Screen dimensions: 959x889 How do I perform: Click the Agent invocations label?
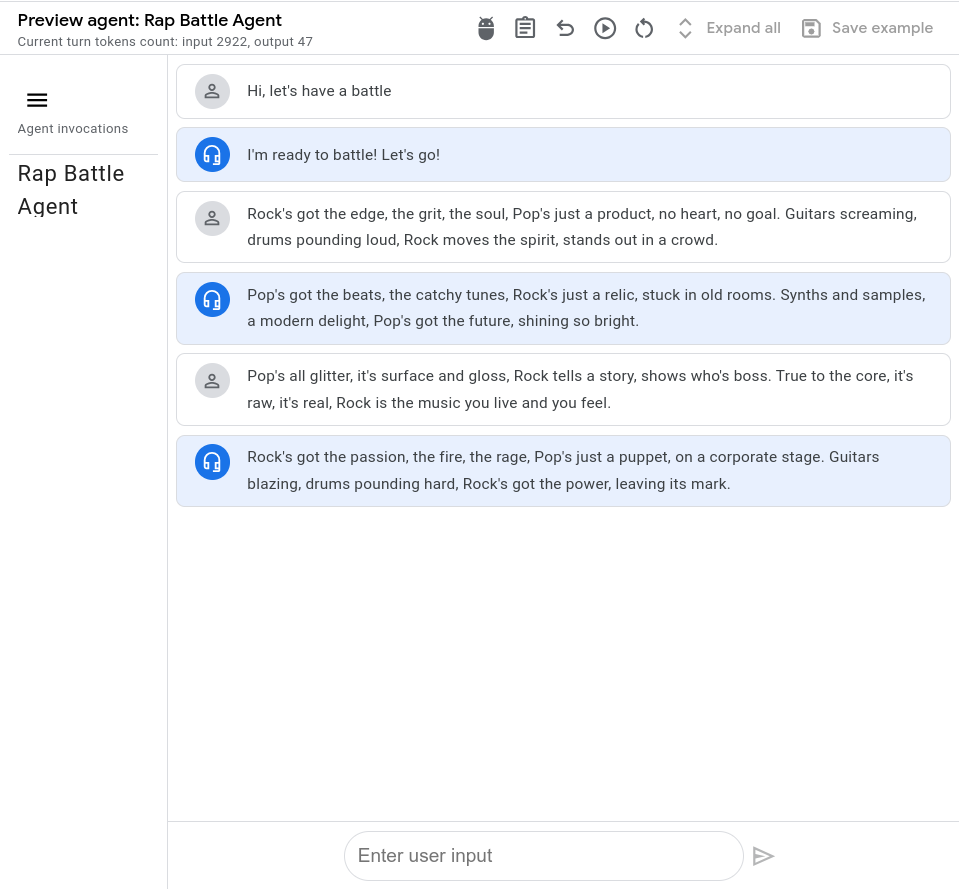[73, 128]
